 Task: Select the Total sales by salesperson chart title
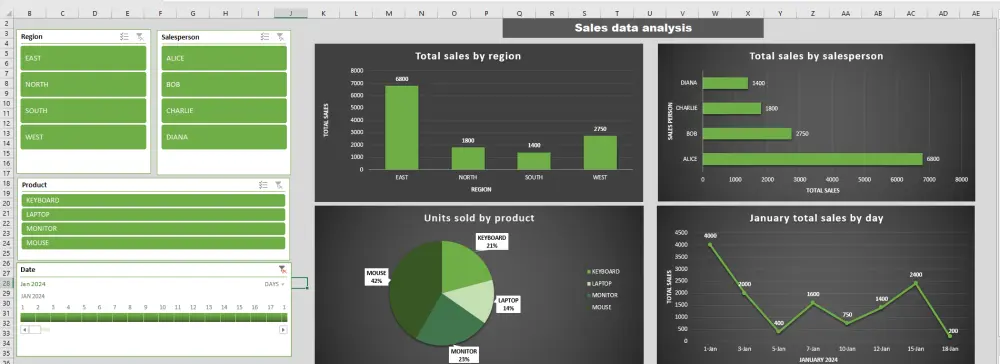[x=816, y=56]
